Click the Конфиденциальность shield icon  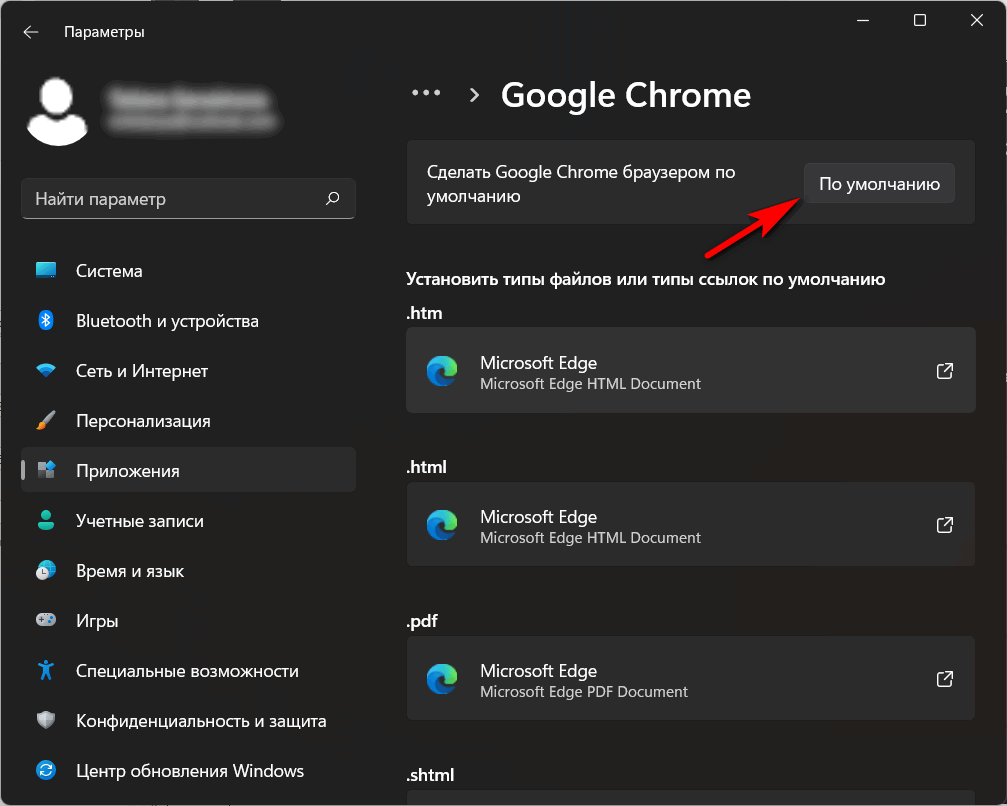(46, 720)
